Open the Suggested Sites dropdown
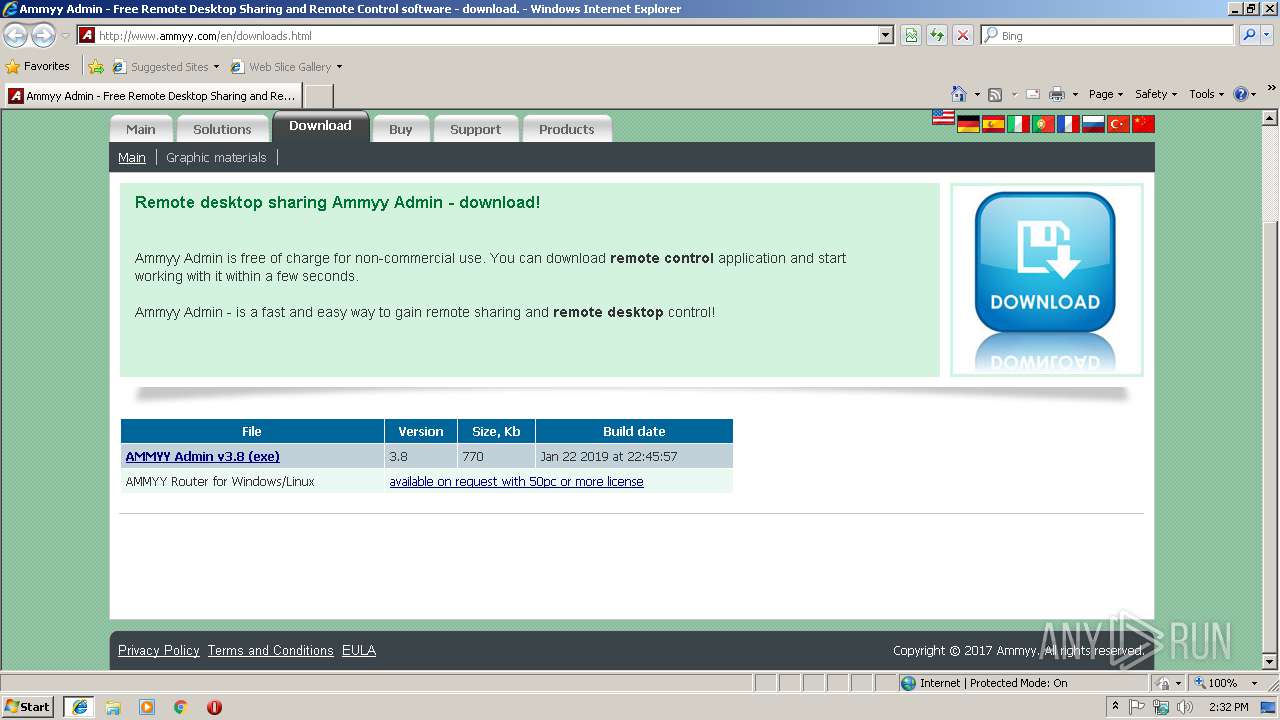This screenshot has width=1280, height=720. 216,67
